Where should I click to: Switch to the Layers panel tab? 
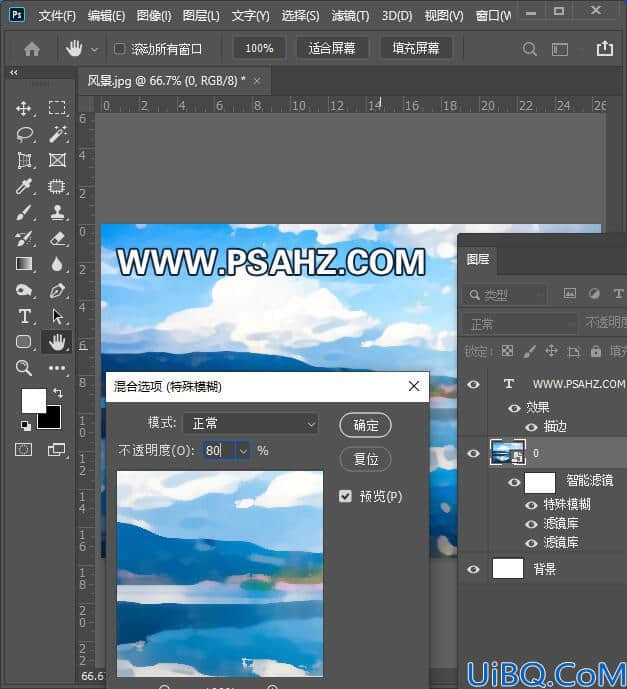click(x=478, y=260)
